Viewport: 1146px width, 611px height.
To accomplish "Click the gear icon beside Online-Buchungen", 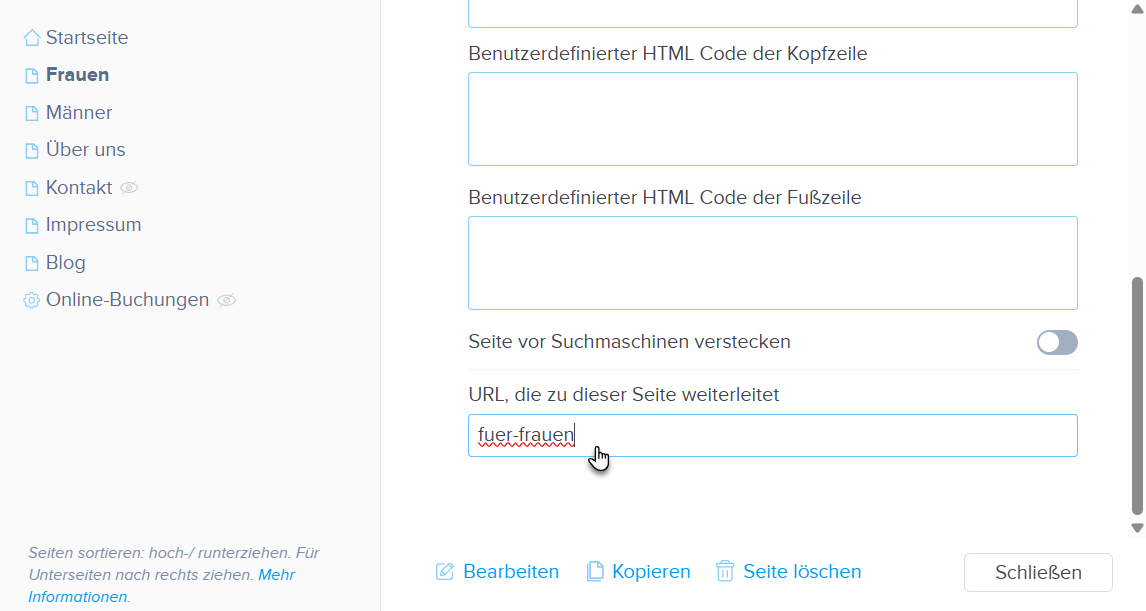I will point(32,300).
